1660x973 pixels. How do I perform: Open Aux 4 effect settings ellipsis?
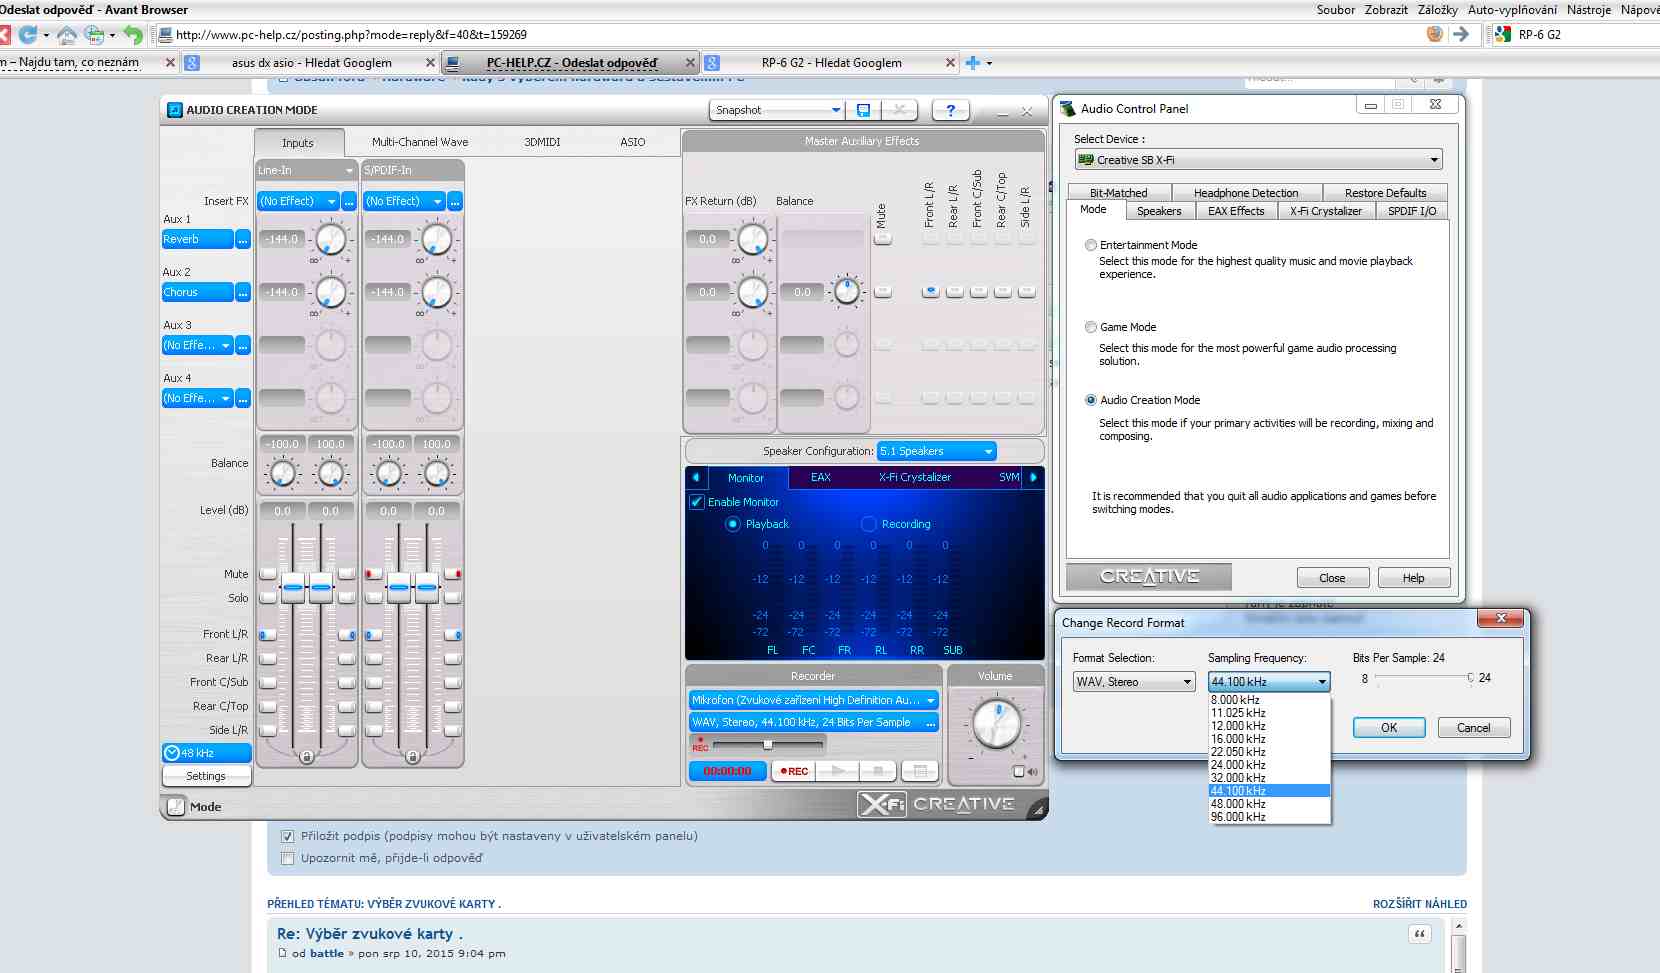coord(243,399)
